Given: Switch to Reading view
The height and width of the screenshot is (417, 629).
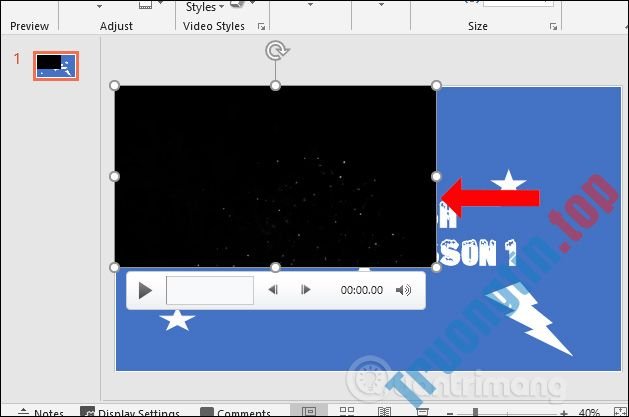Looking at the screenshot, I should (384, 411).
